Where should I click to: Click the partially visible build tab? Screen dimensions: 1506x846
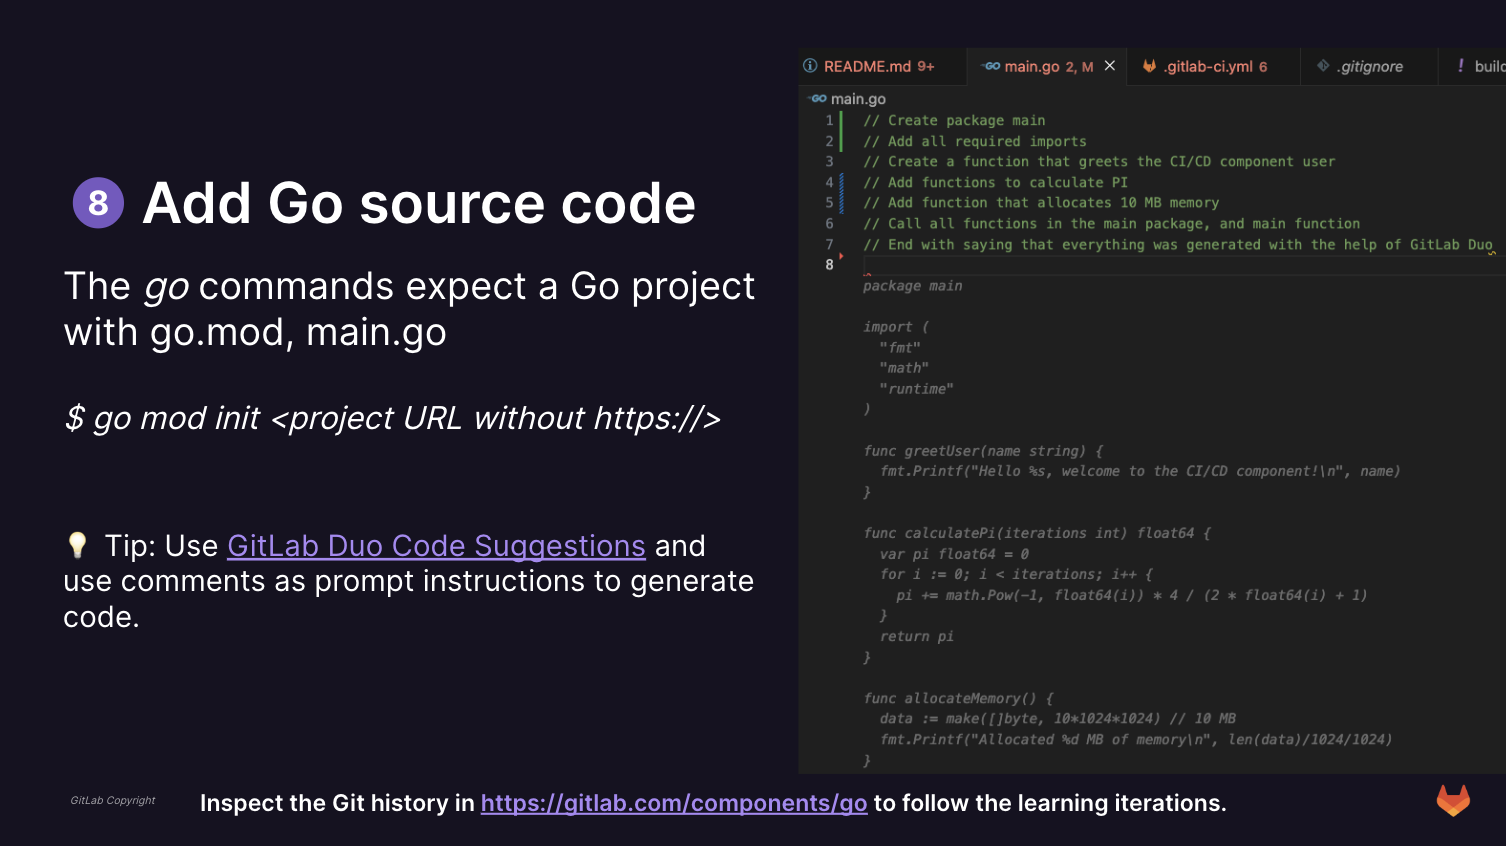tap(1473, 67)
